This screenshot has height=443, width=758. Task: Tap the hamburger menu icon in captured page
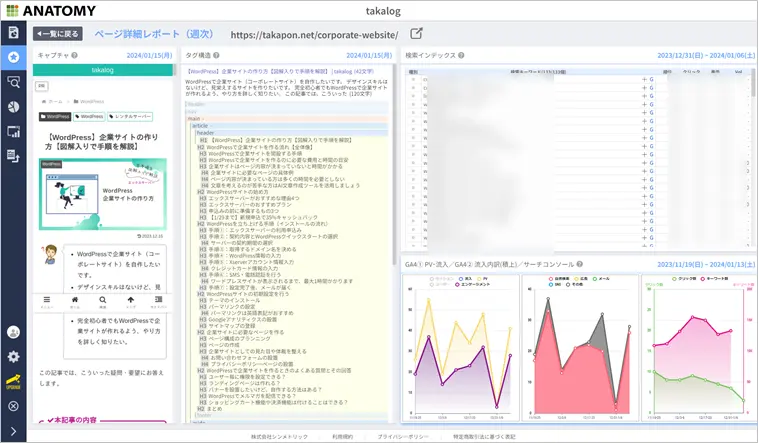pos(46,302)
